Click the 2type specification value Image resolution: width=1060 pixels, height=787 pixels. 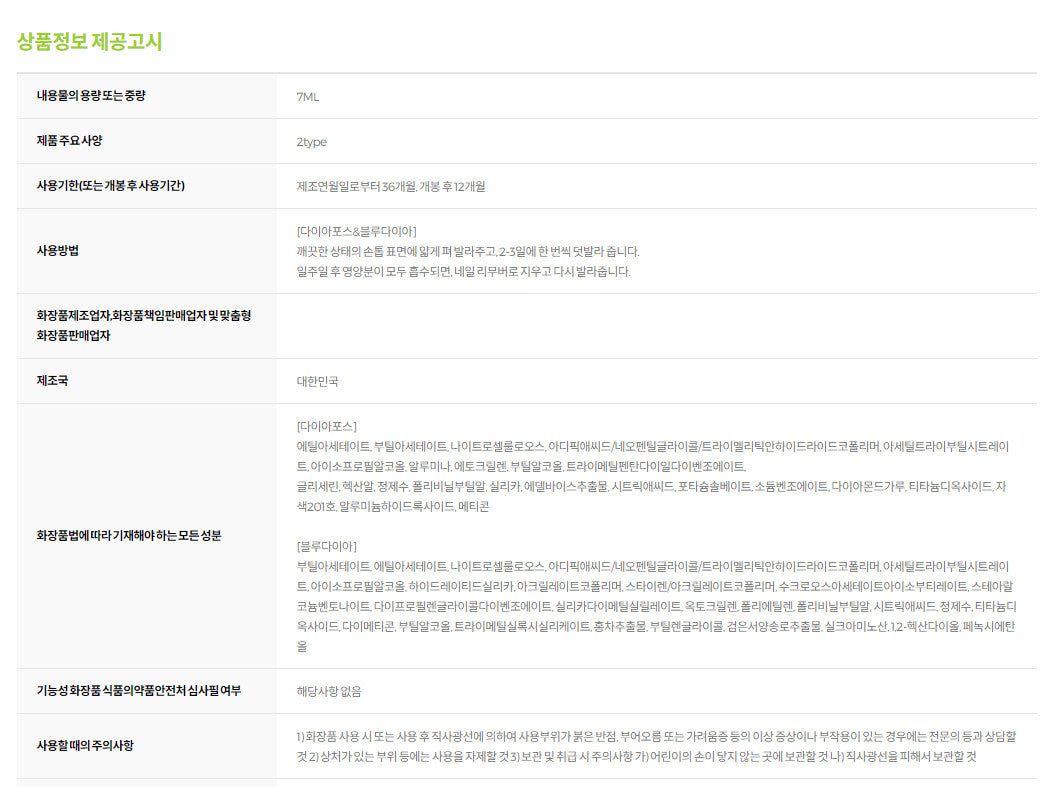tap(312, 142)
